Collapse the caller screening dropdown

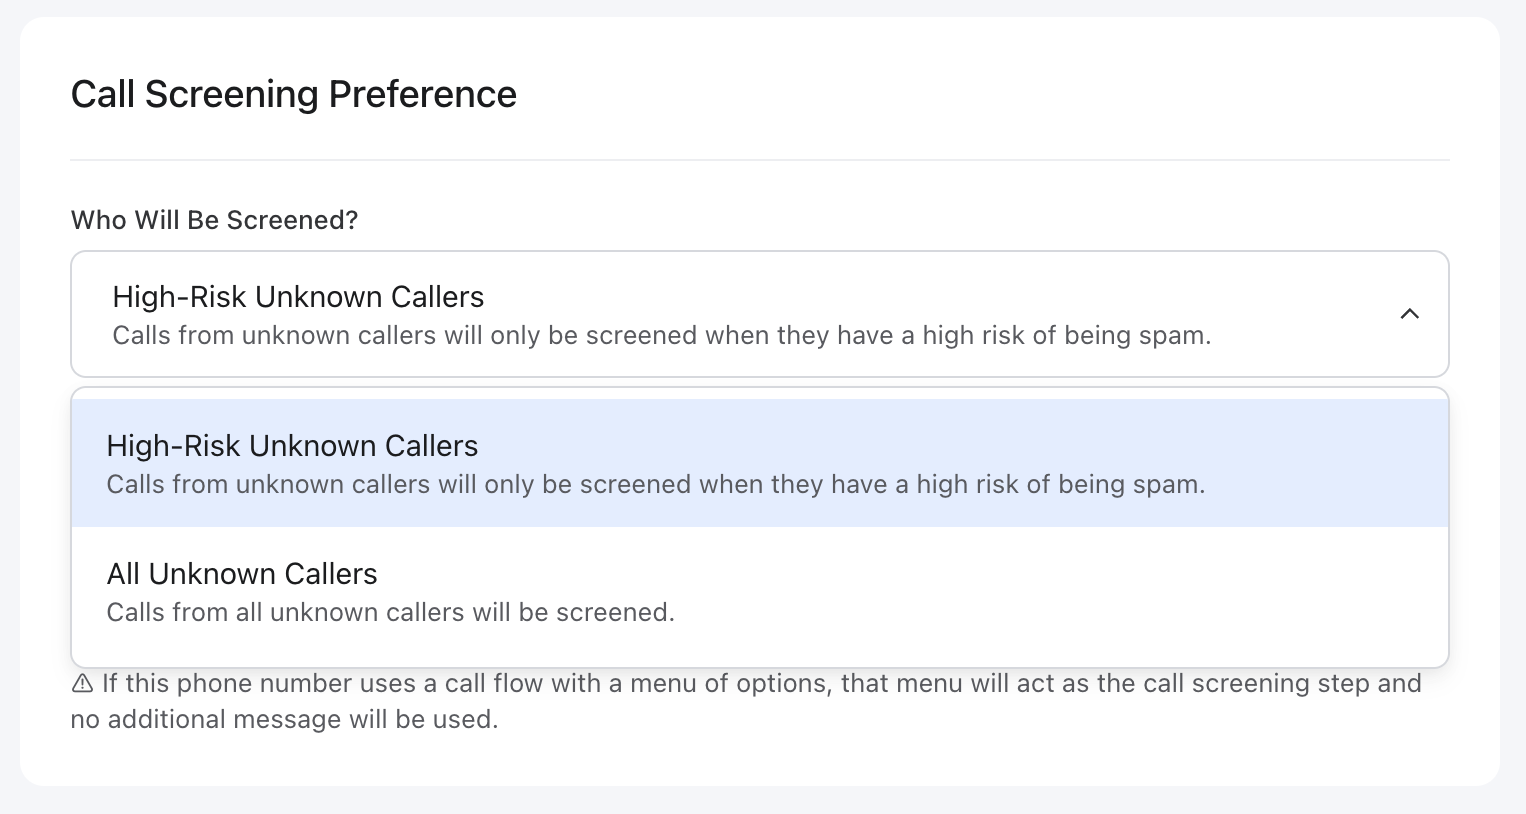pos(1410,314)
